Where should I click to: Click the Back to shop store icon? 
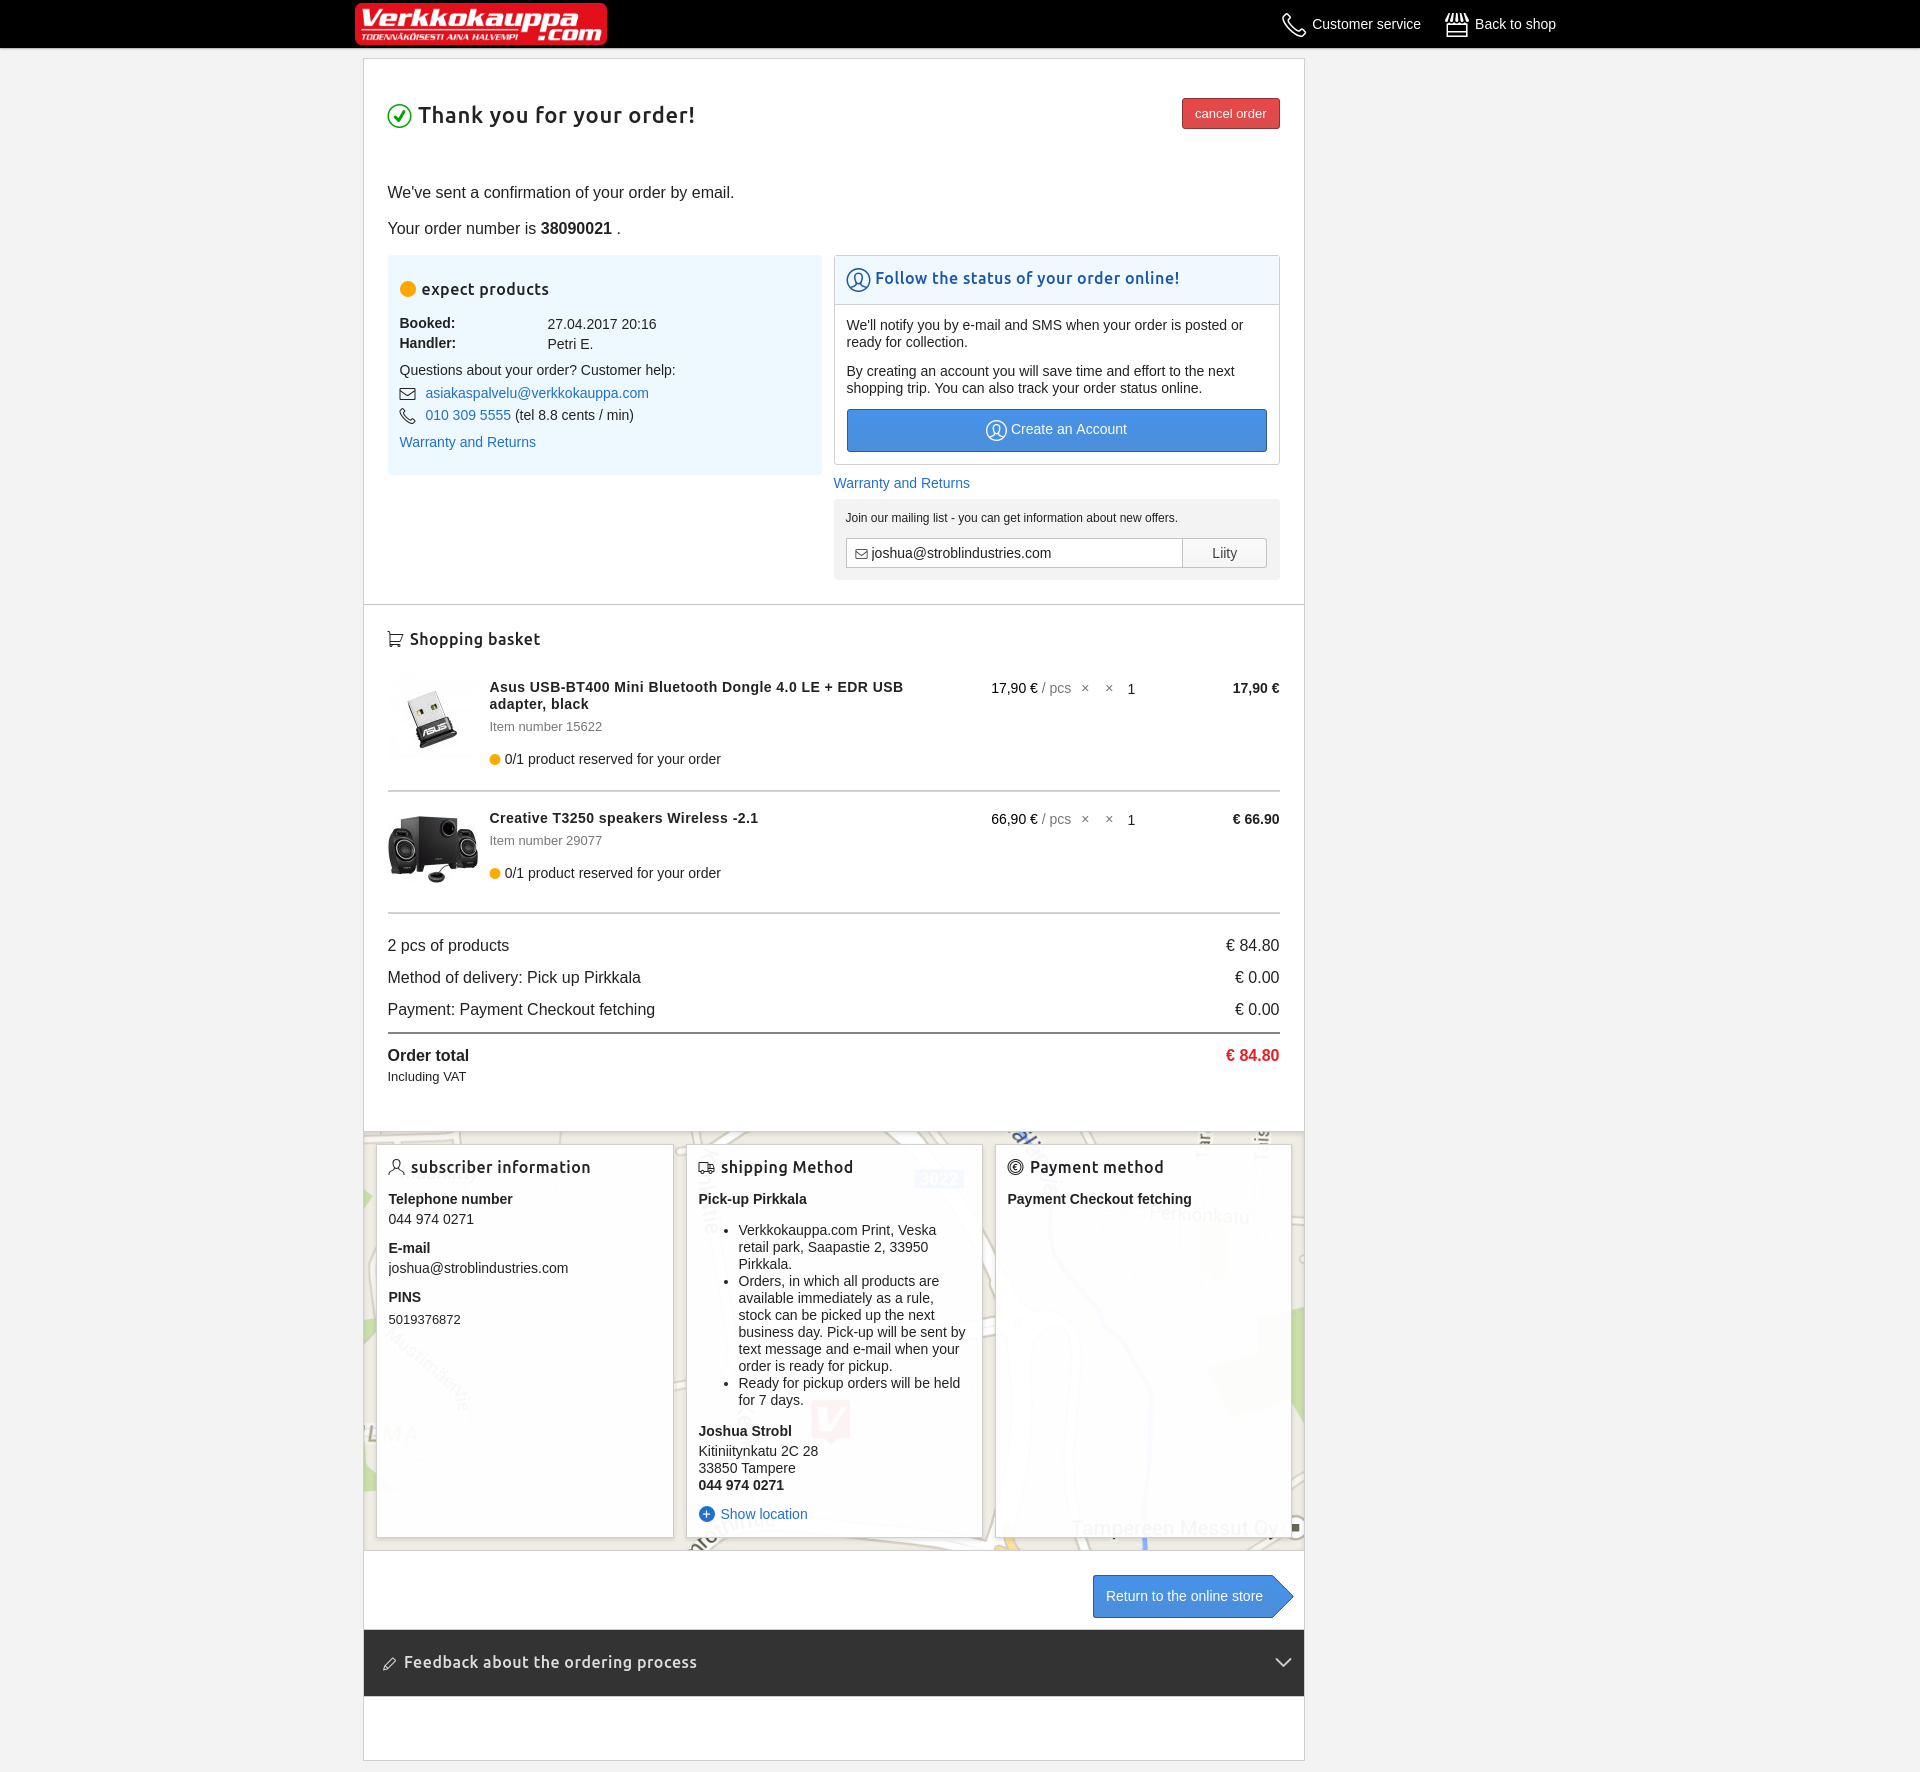tap(1457, 24)
